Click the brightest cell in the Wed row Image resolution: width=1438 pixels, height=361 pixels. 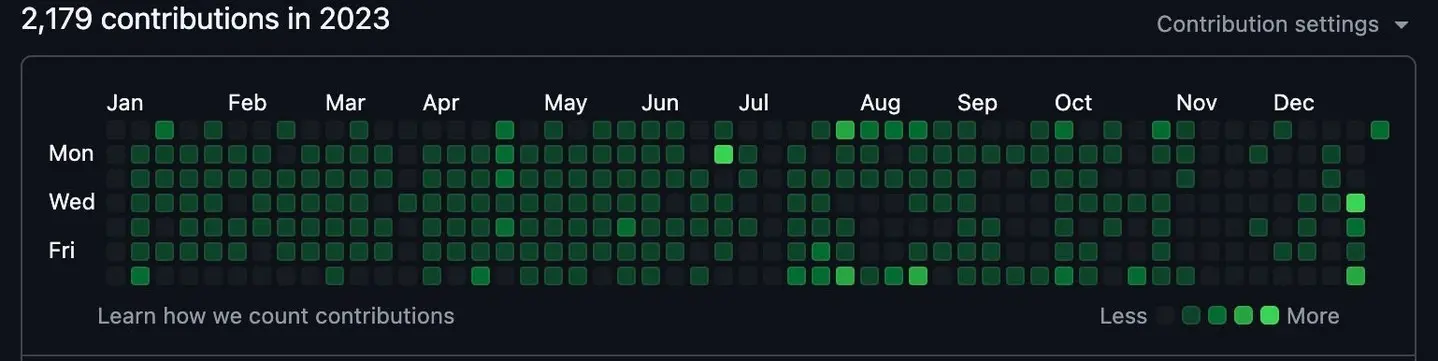(x=1356, y=203)
